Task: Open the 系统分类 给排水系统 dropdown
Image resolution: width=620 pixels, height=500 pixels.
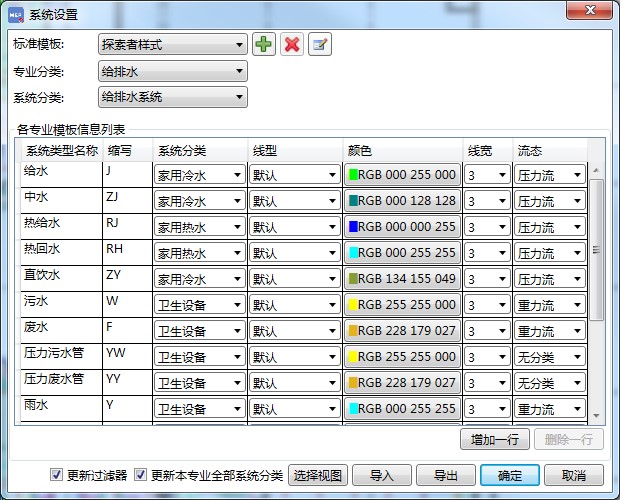Action: click(172, 97)
